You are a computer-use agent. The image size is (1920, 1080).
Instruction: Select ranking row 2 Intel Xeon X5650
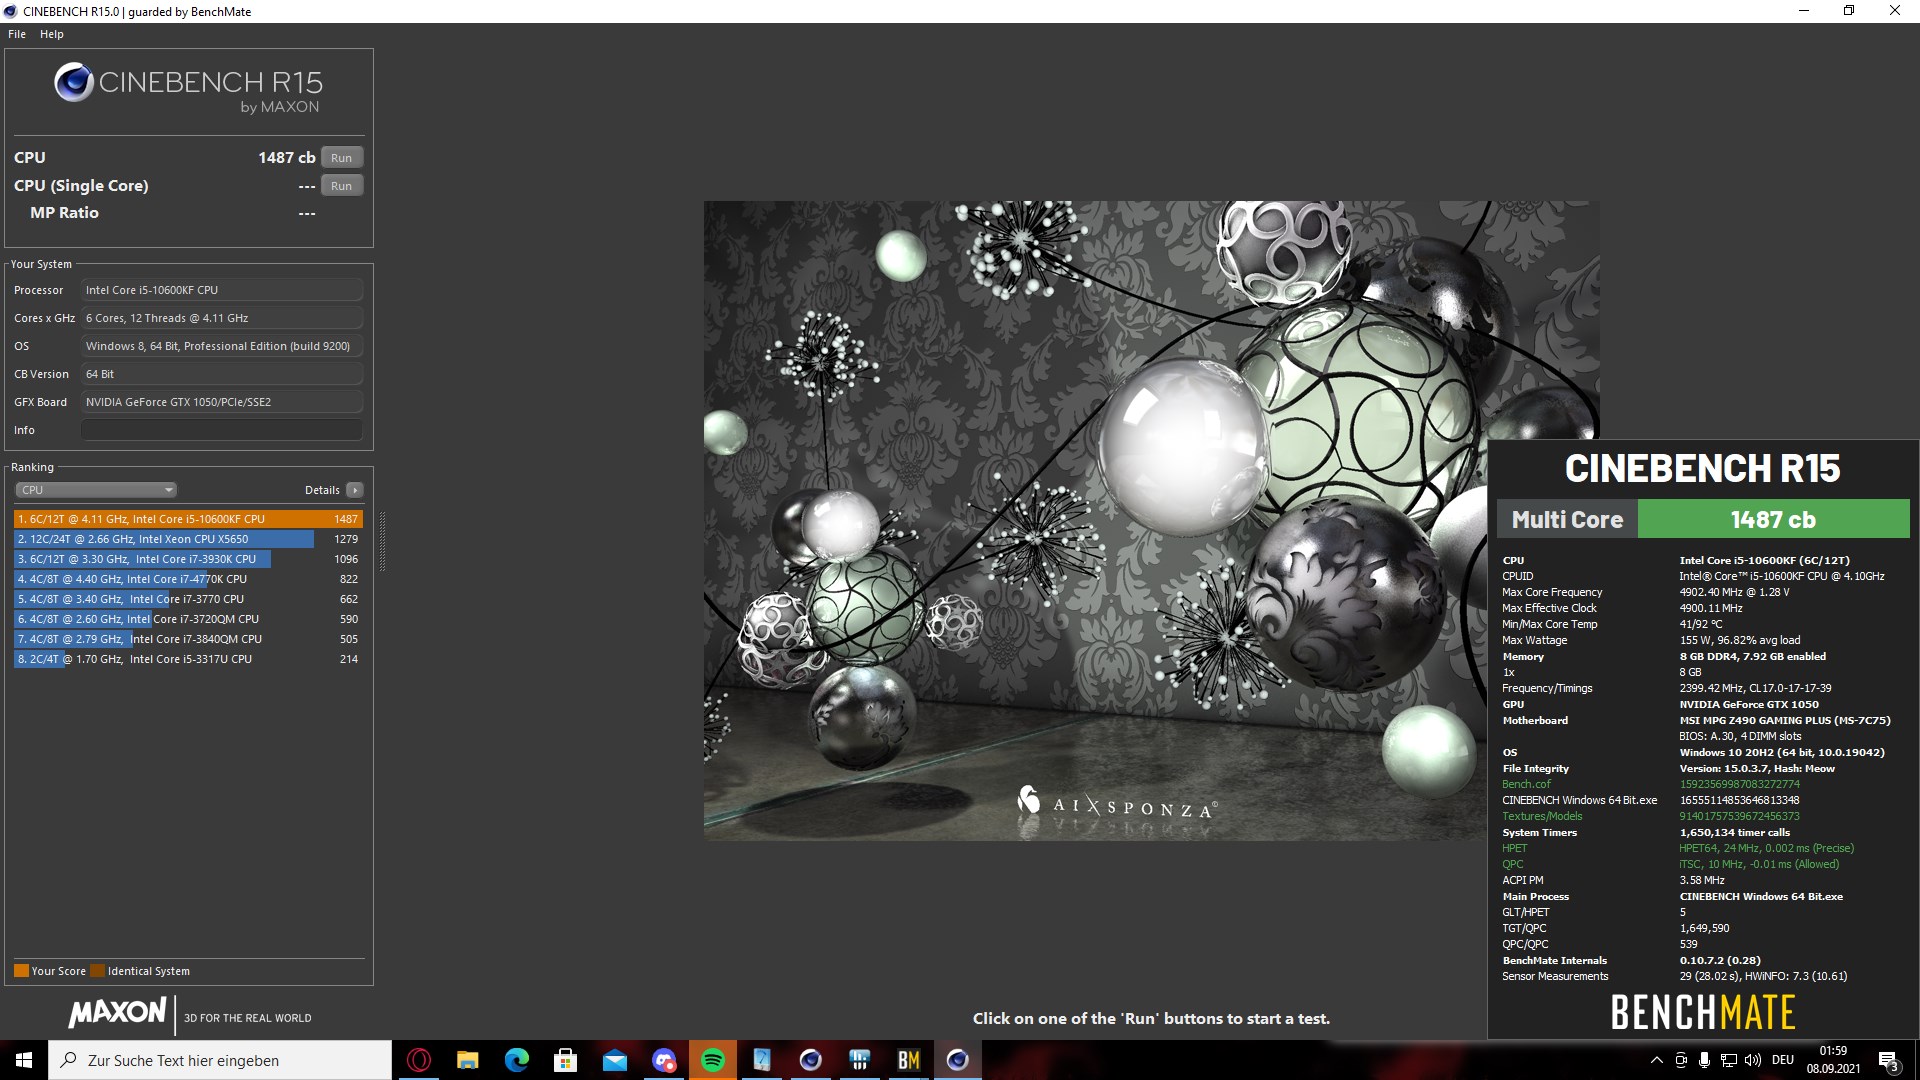(x=188, y=539)
